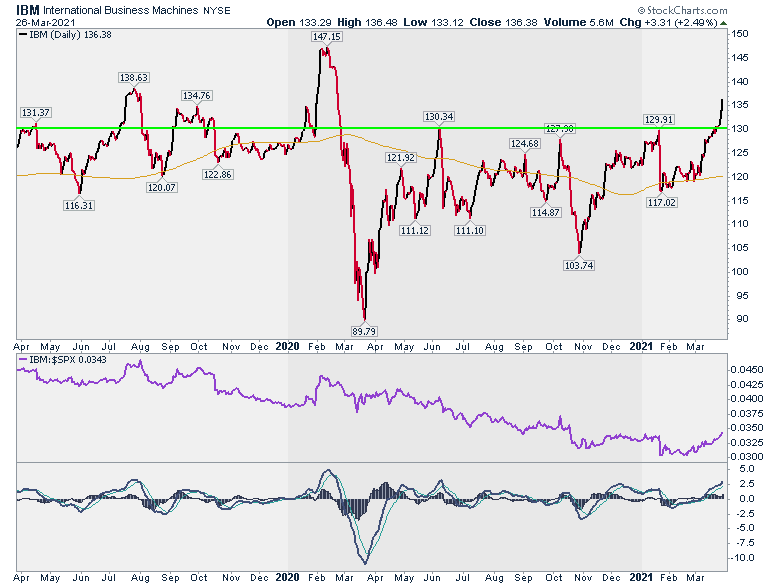This screenshot has height=586, width=780.
Task: Click the 124.68 price label
Action: (524, 144)
